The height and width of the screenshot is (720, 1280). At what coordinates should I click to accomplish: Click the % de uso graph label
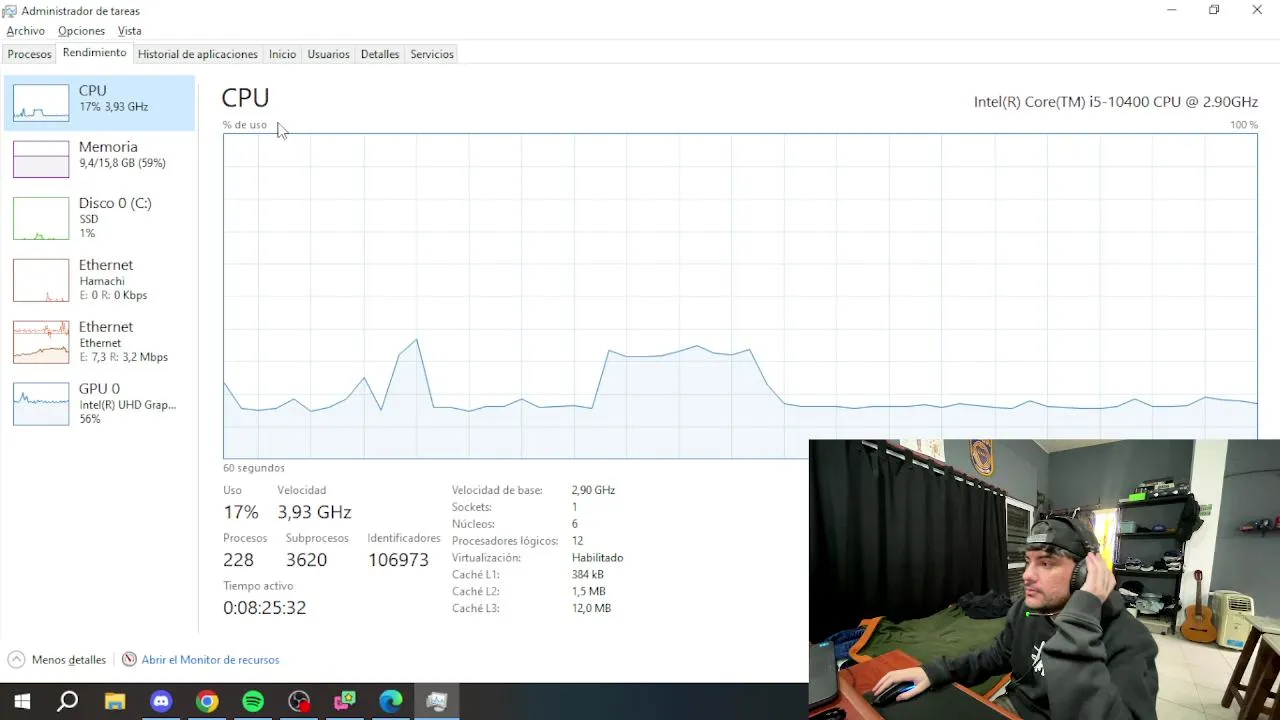pos(245,125)
